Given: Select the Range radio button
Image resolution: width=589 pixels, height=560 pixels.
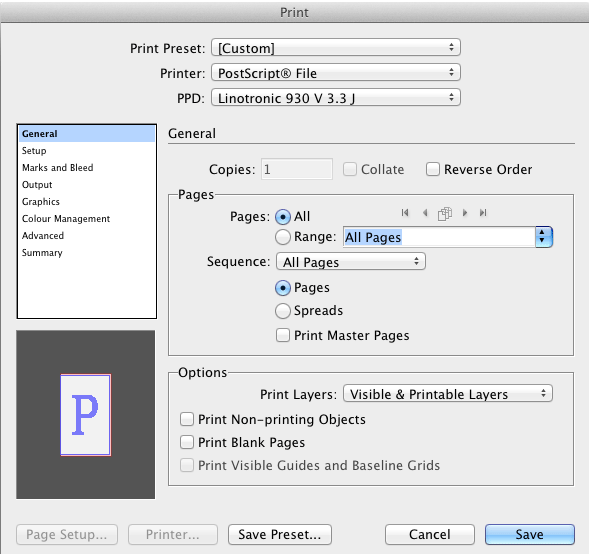Looking at the screenshot, I should (x=282, y=237).
